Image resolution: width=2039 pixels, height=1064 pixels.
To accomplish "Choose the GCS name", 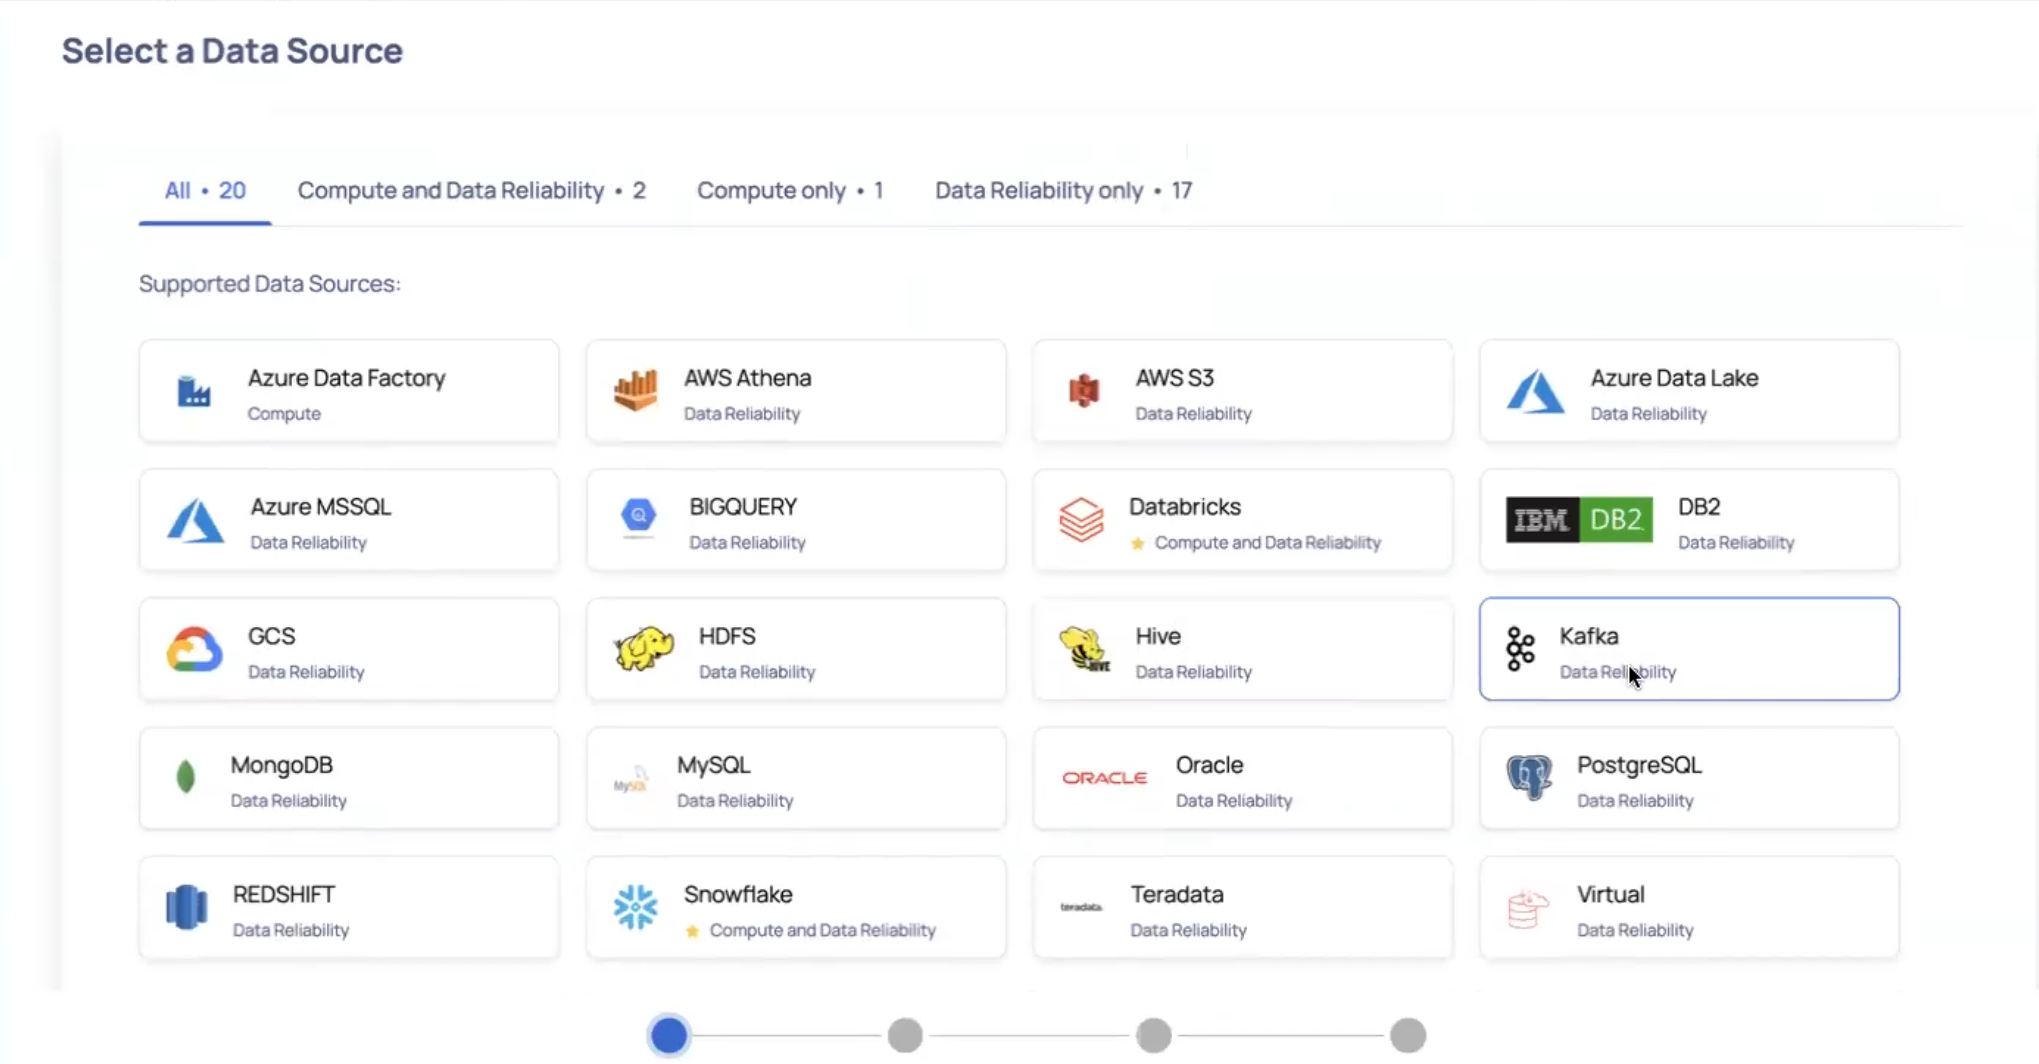I will click(x=271, y=636).
